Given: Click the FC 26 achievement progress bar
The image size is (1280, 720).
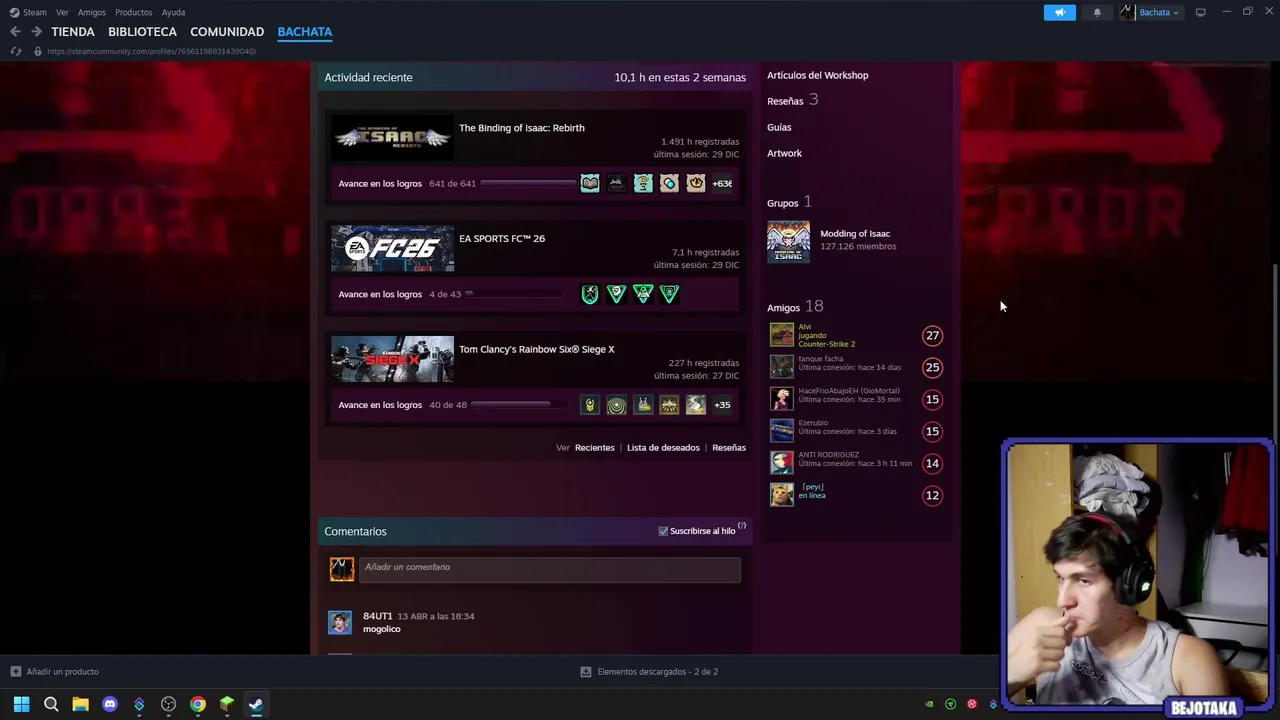Looking at the screenshot, I should (512, 294).
